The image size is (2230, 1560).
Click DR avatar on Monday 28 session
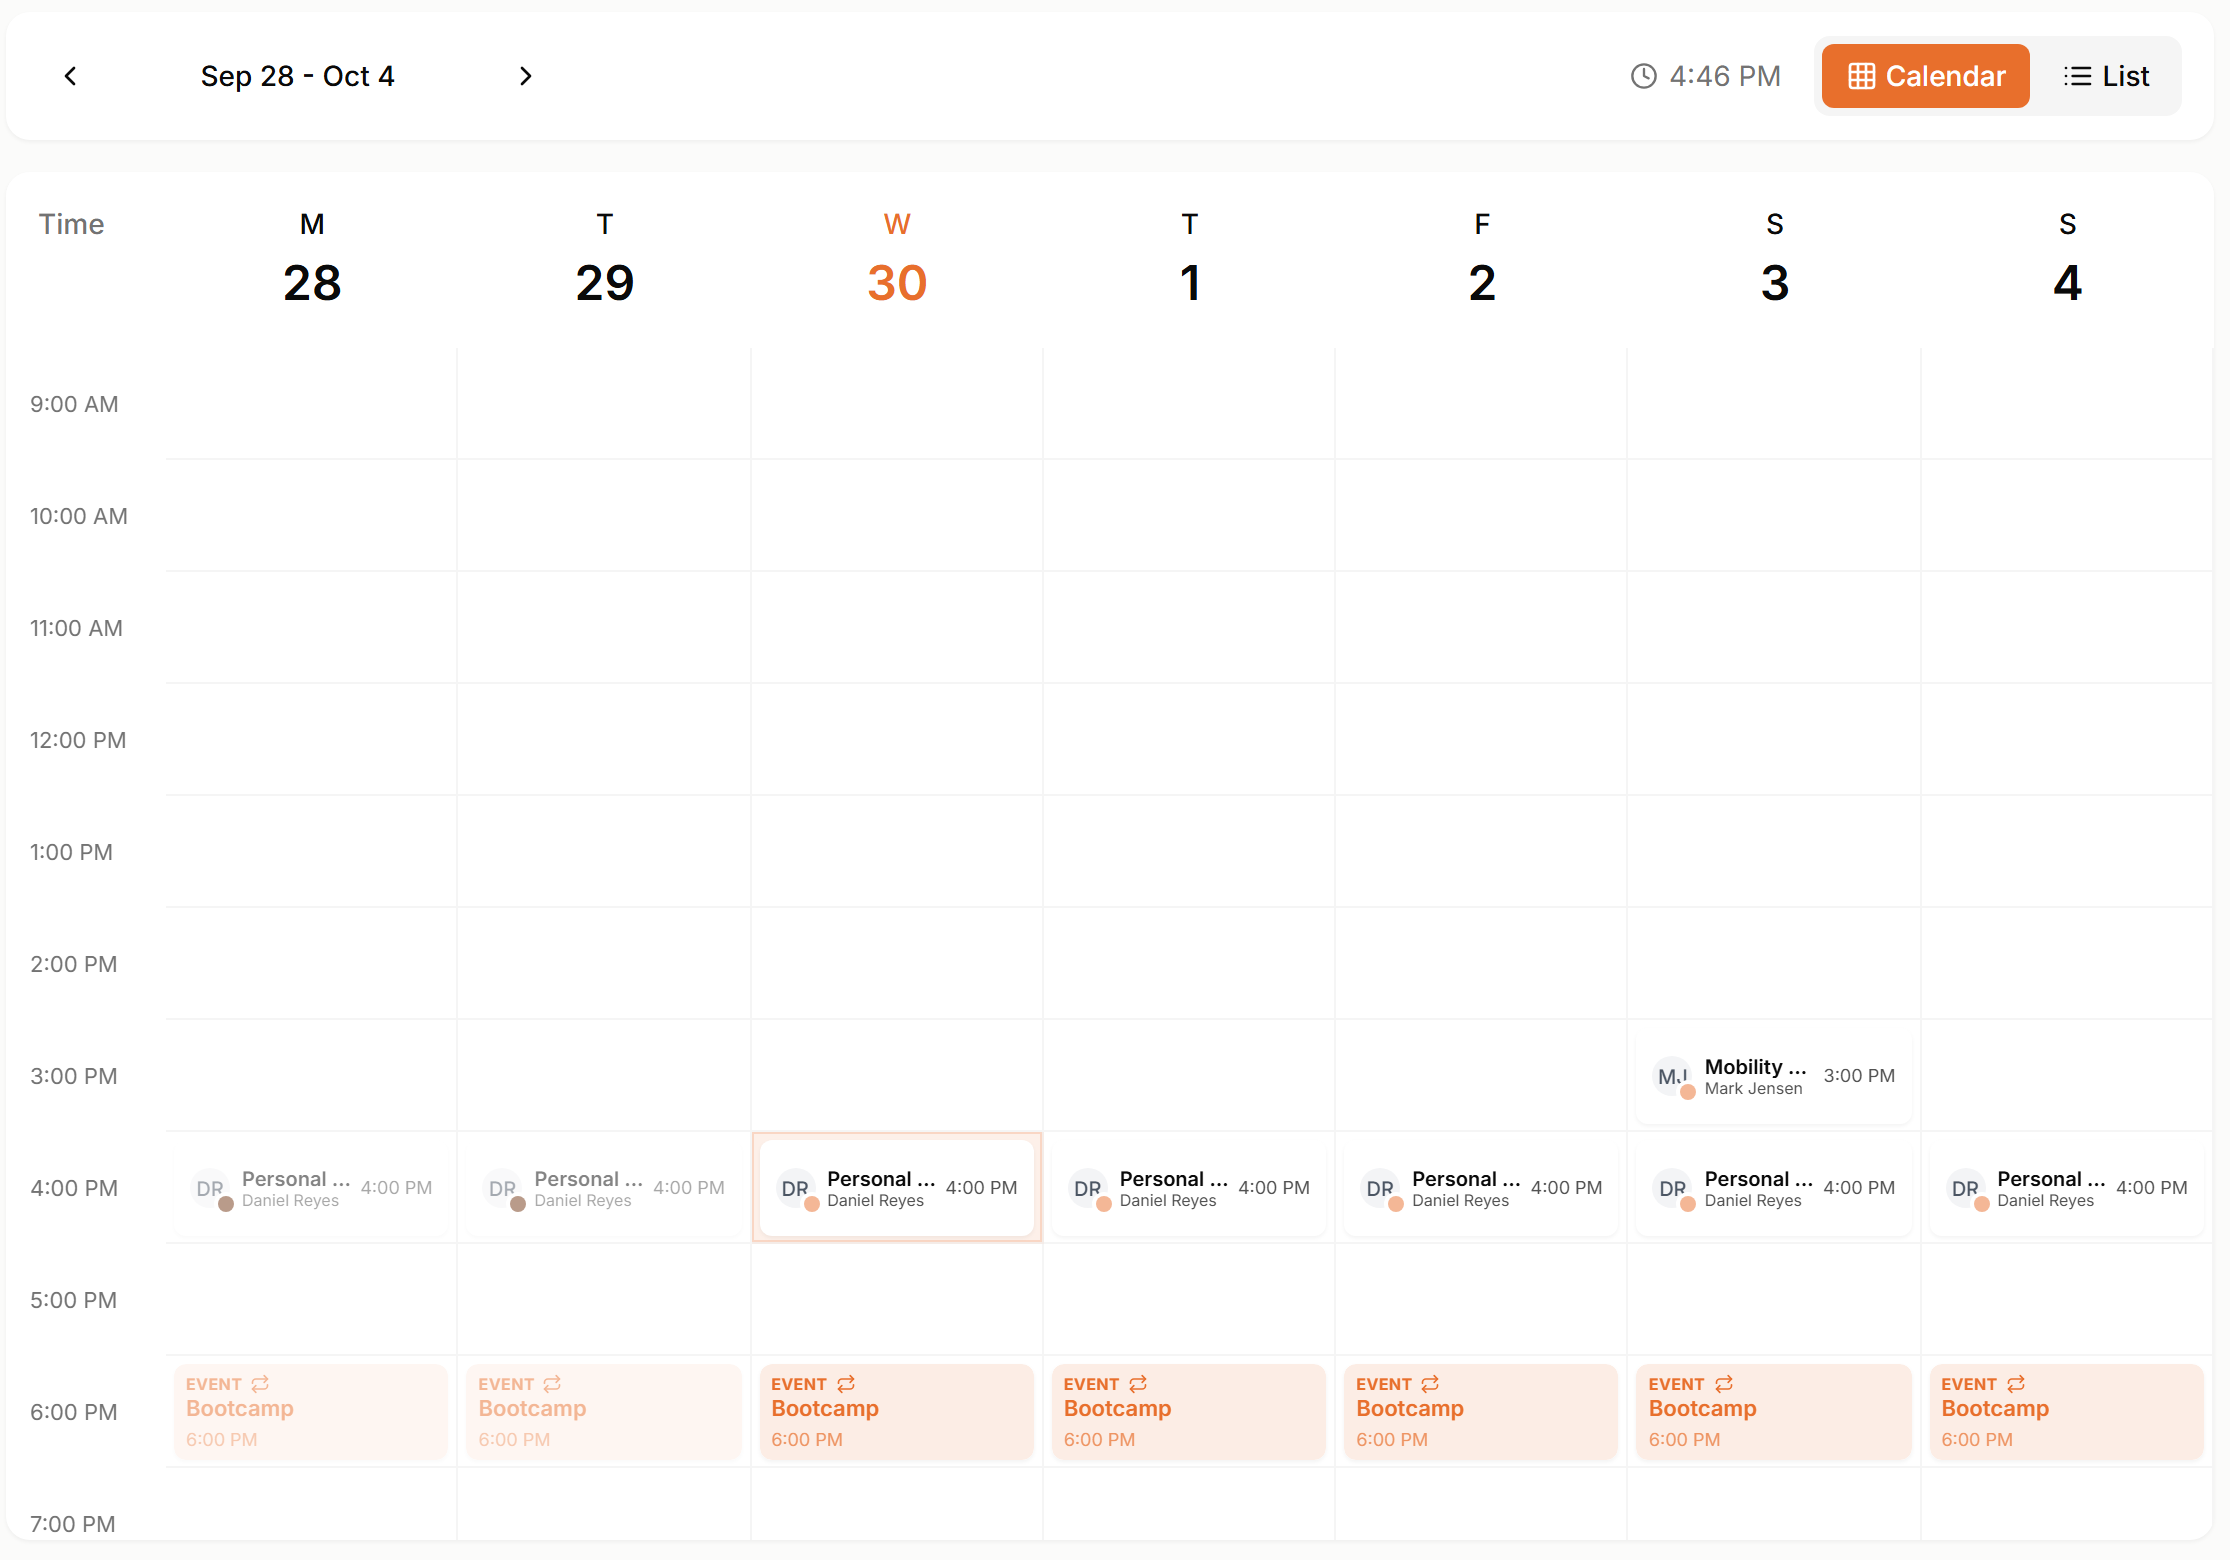point(210,1189)
